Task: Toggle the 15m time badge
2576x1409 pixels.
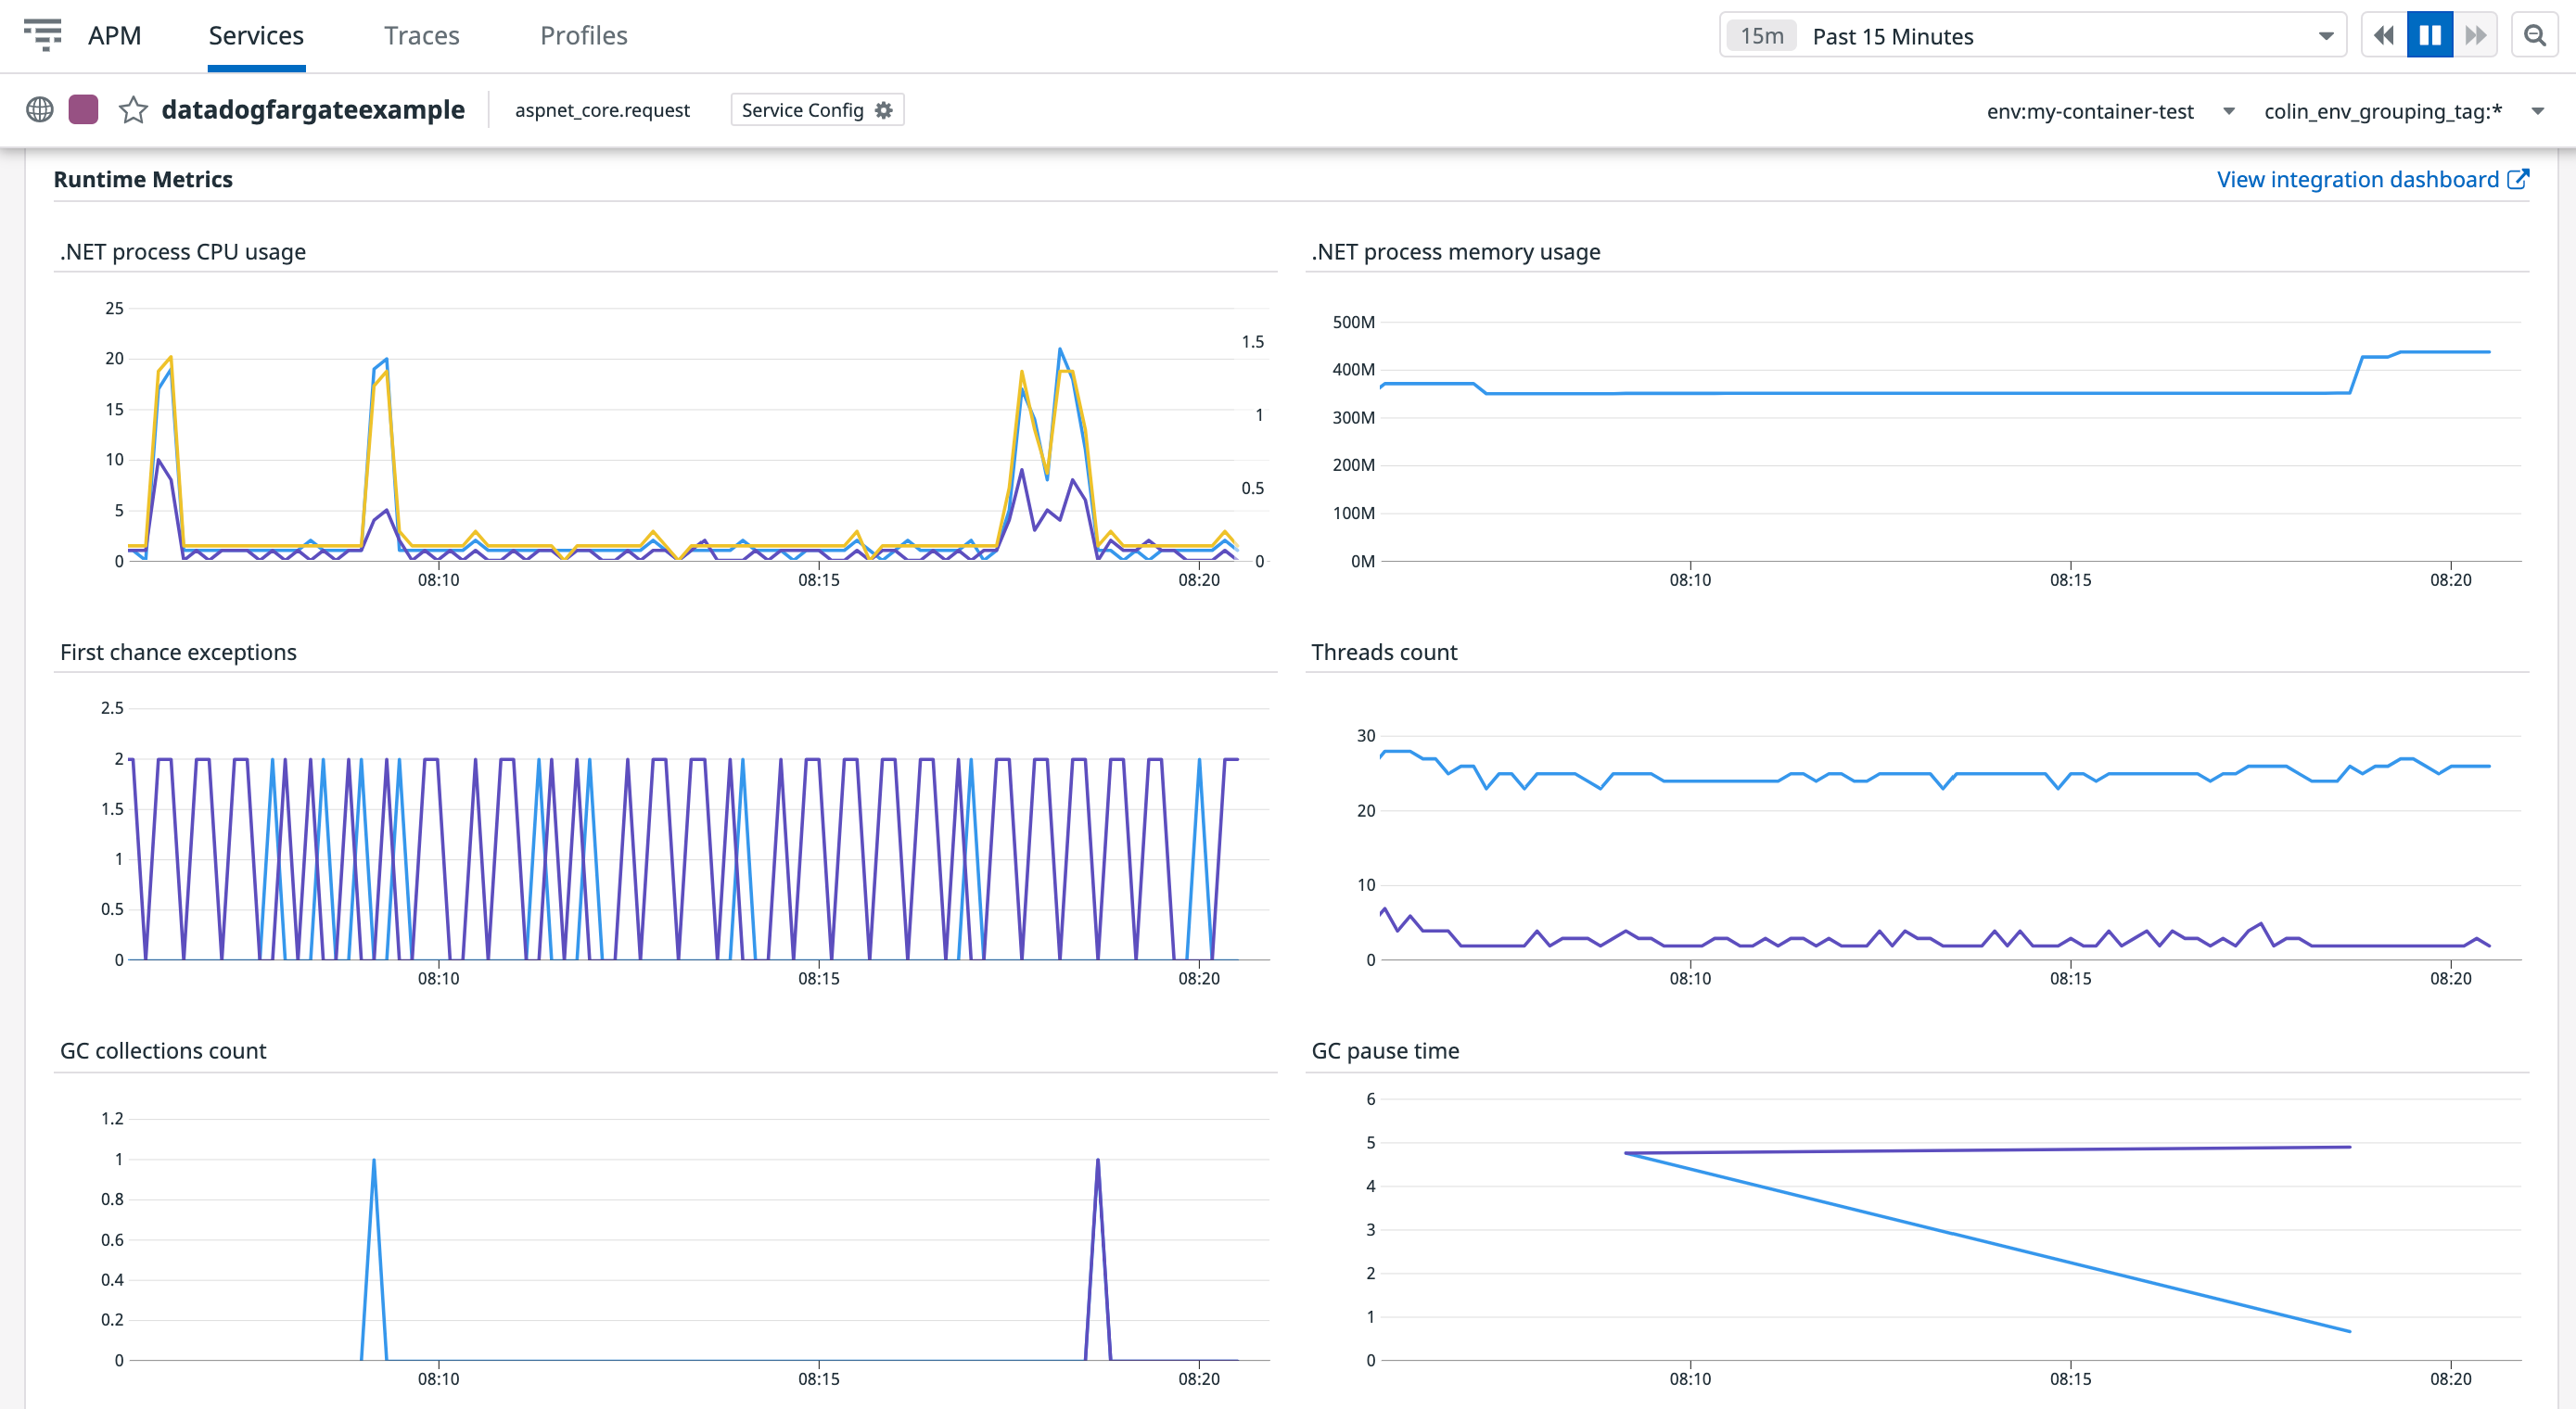Action: click(1760, 35)
